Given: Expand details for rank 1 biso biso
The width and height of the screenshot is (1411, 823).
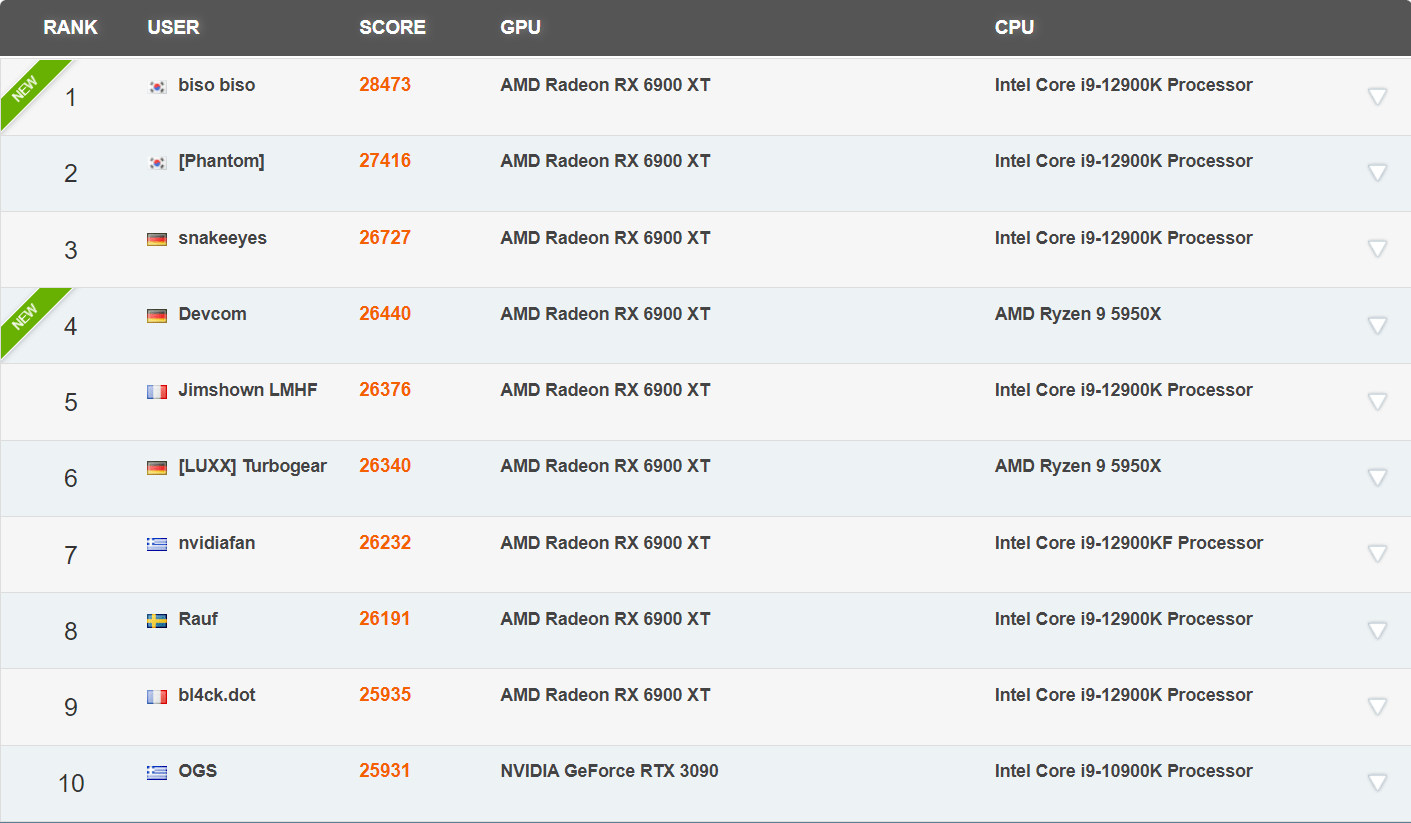Looking at the screenshot, I should click(x=1378, y=95).
